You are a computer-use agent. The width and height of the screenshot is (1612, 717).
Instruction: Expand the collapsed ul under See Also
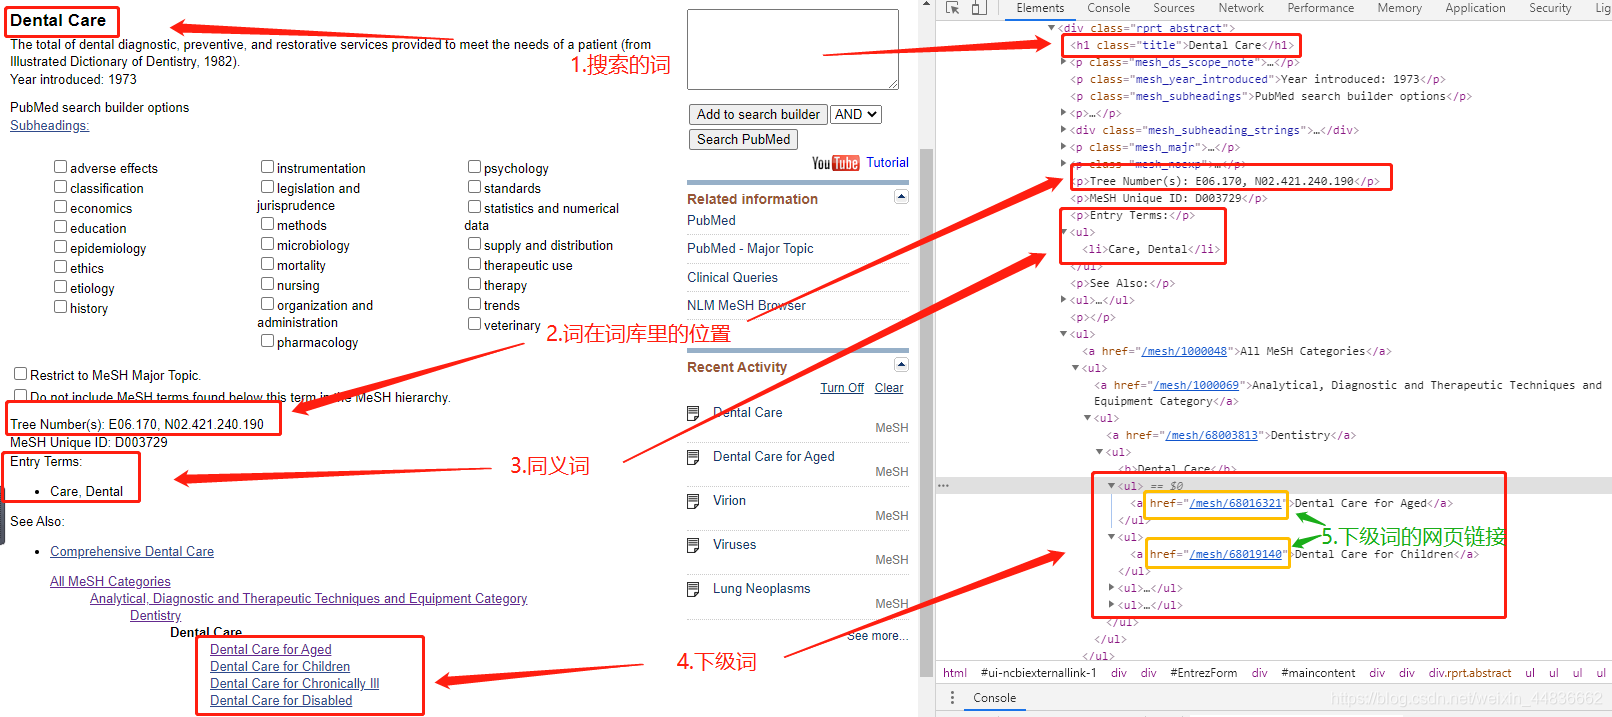pyautogui.click(x=1063, y=300)
